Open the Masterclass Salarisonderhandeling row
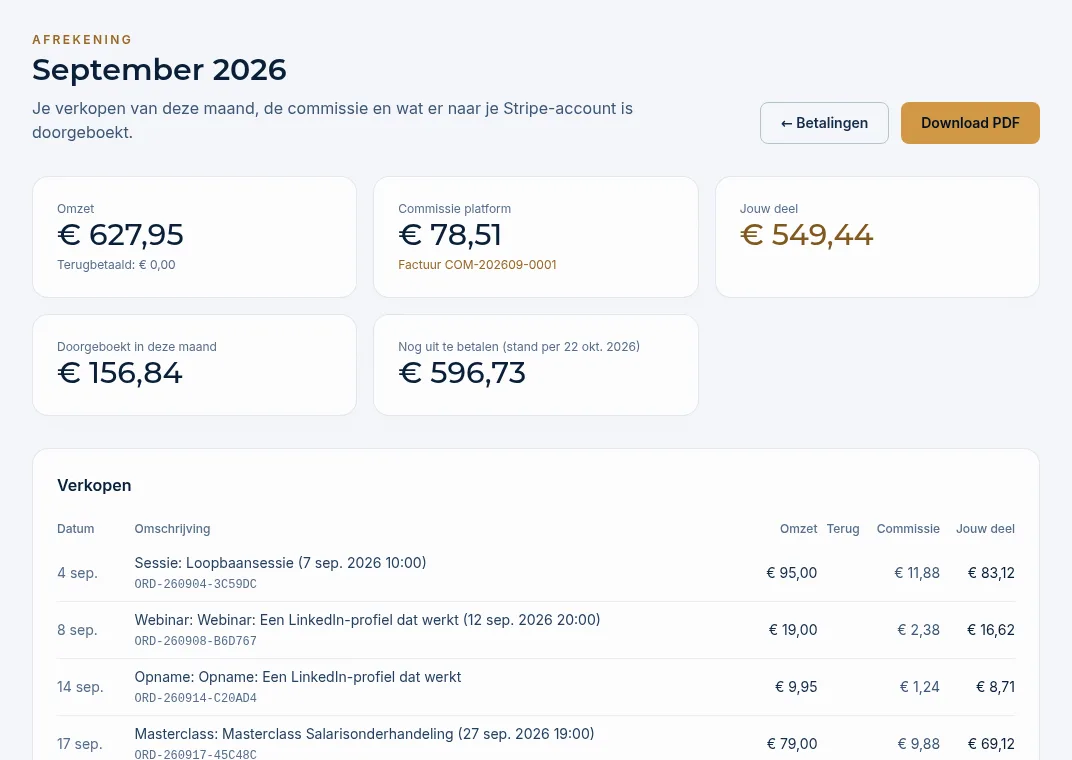The image size is (1072, 760). (x=536, y=738)
